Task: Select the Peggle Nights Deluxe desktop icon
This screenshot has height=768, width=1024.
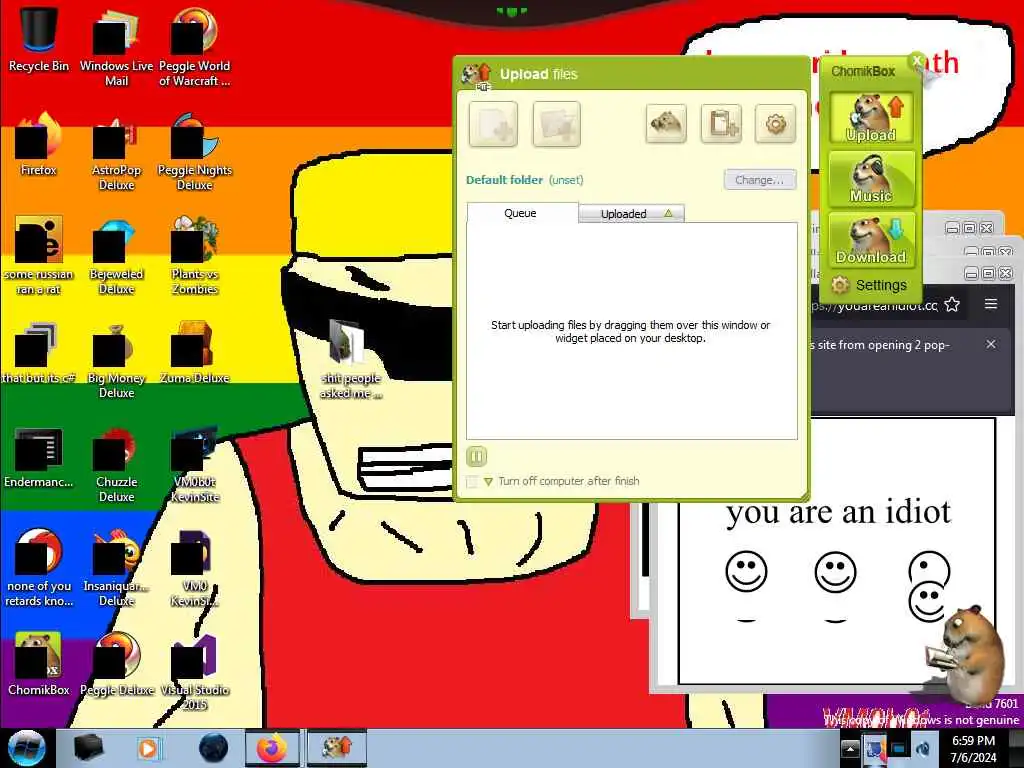Action: click(194, 152)
